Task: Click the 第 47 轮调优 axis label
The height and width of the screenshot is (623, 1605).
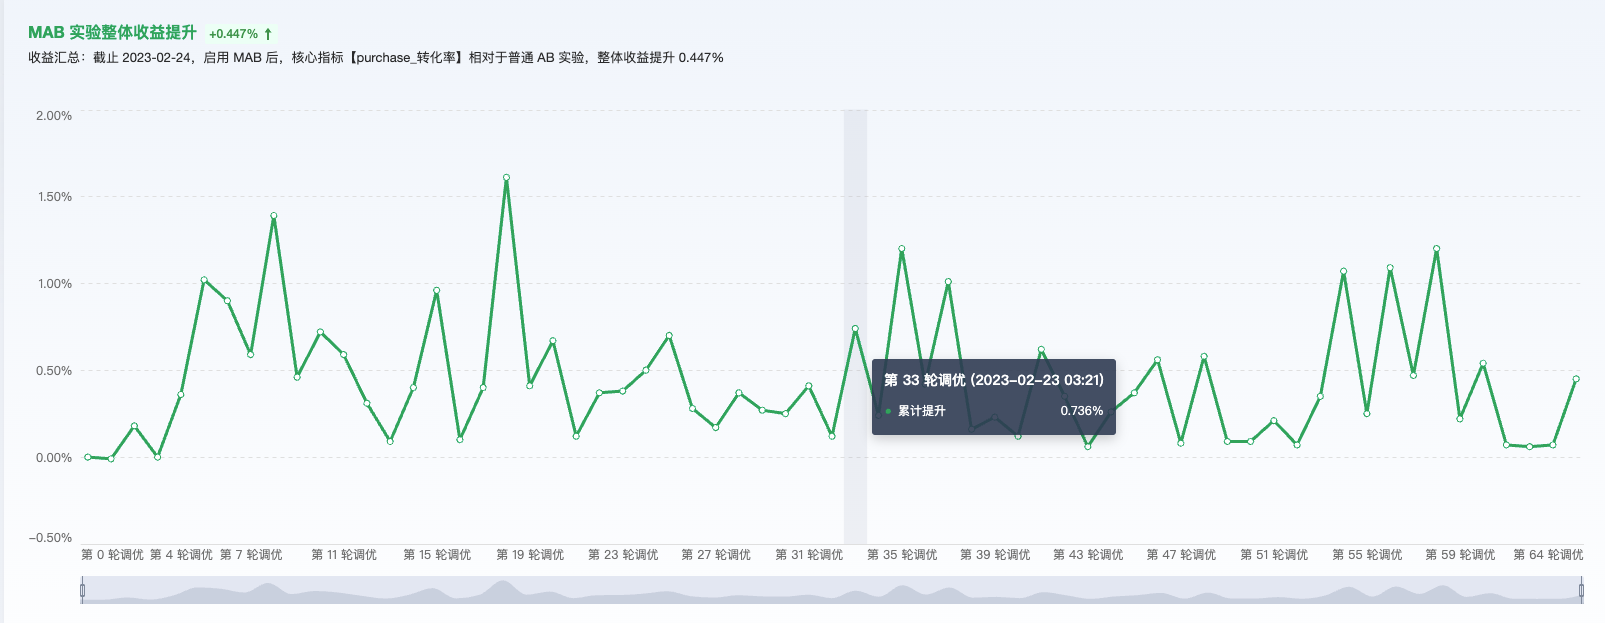Action: tap(1181, 555)
